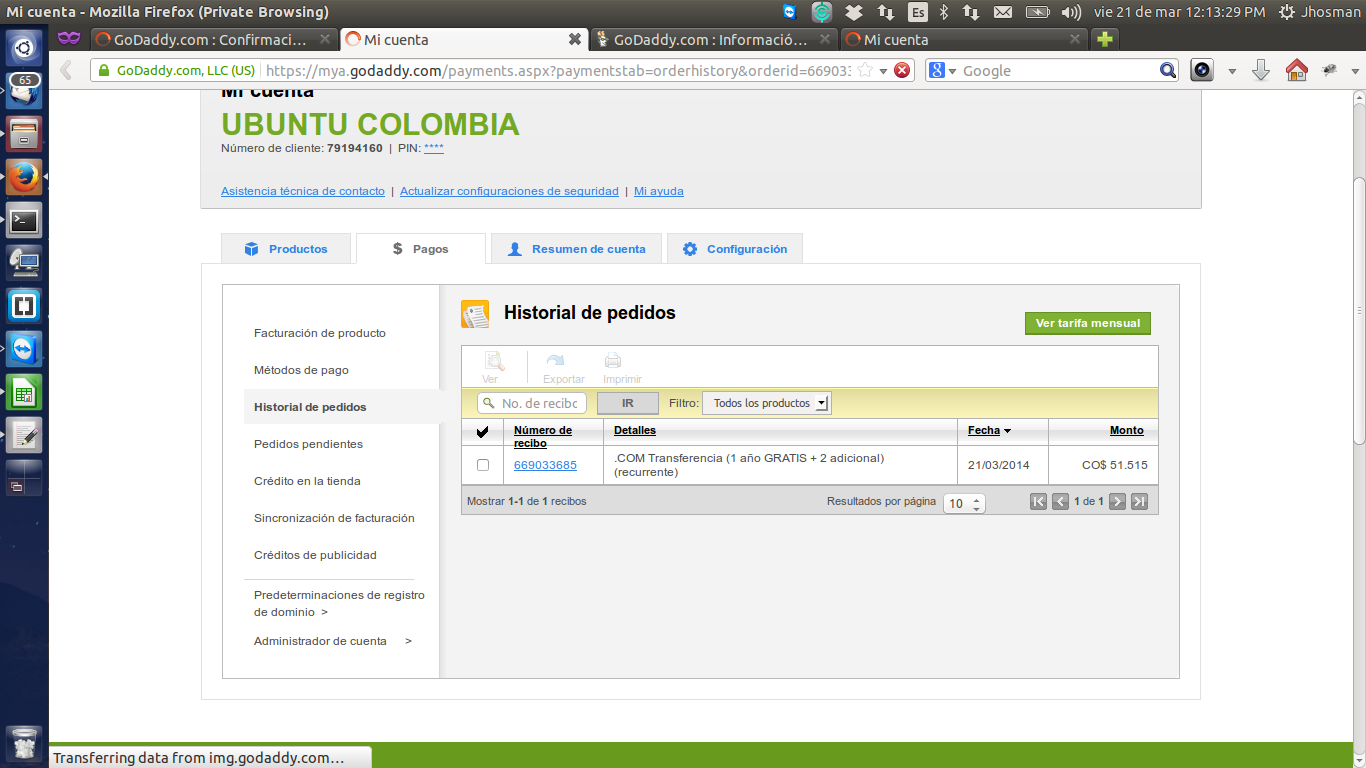Switch to the Configuración tab
1366x768 pixels.
tap(735, 249)
